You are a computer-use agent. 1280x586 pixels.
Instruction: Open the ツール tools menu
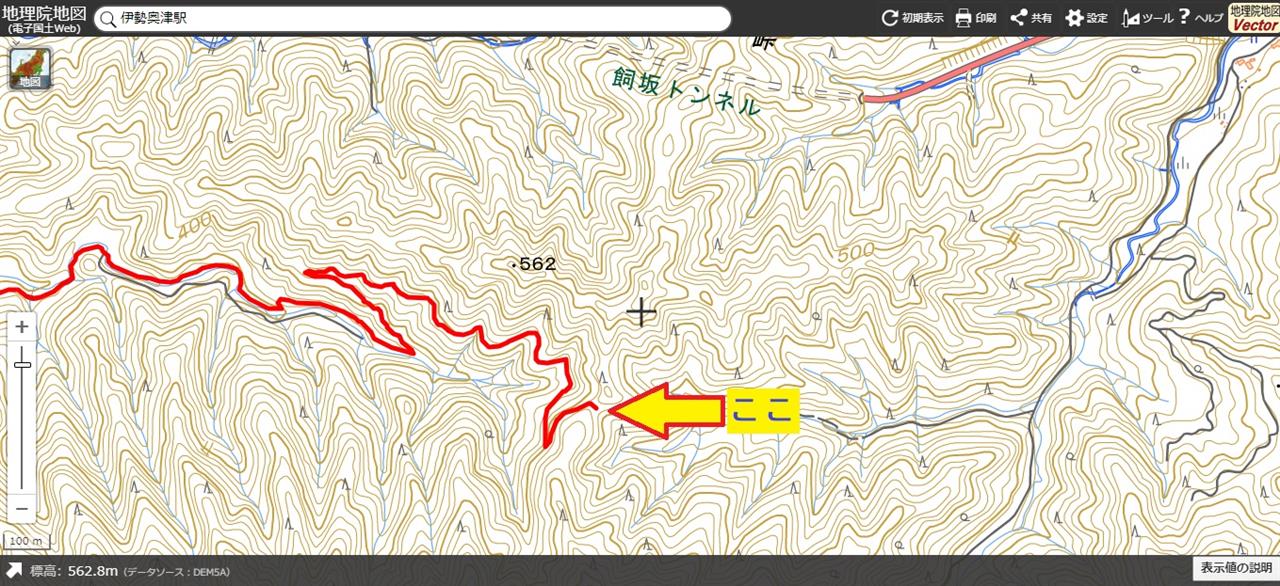1148,18
